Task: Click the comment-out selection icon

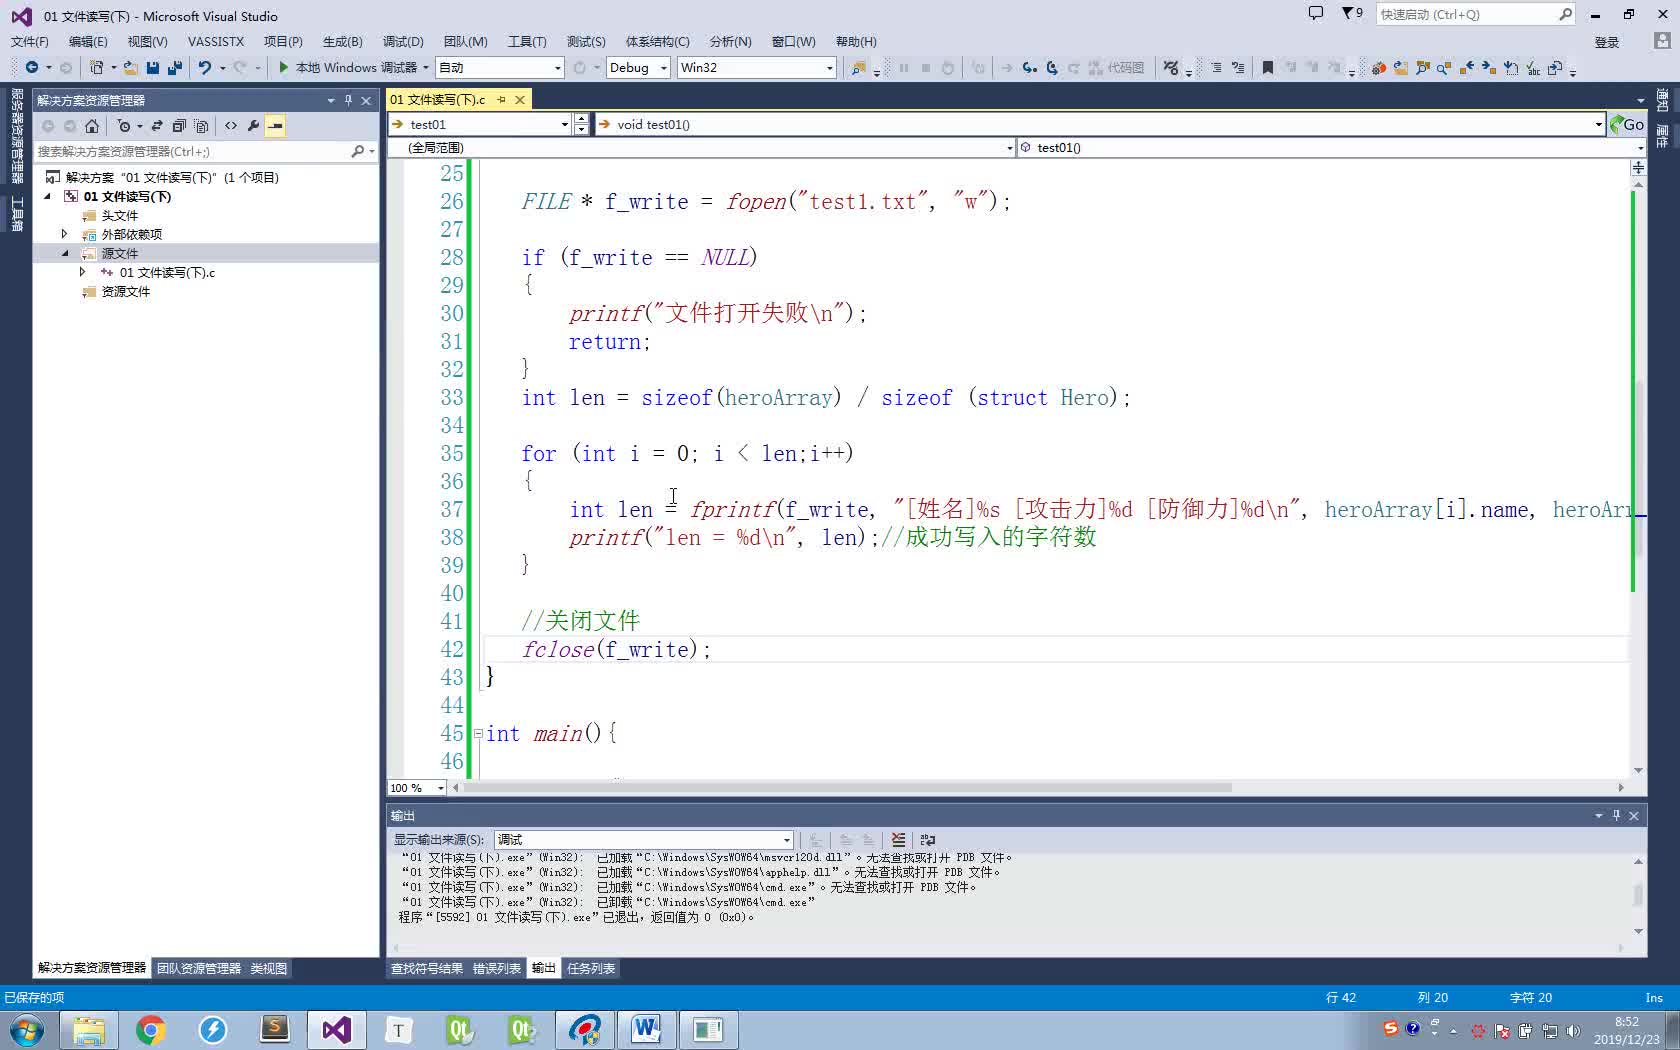Action: click(x=1171, y=67)
